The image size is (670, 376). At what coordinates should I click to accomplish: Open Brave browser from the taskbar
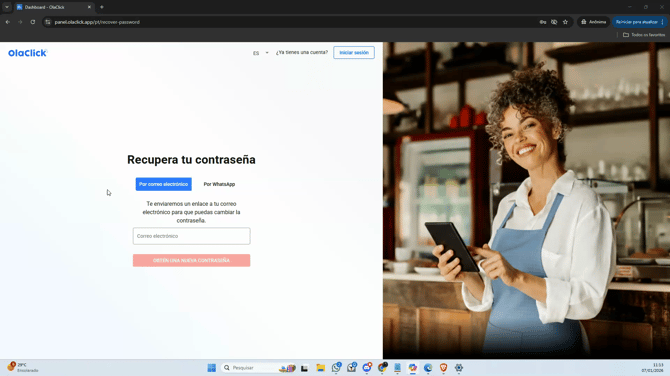[x=443, y=367]
